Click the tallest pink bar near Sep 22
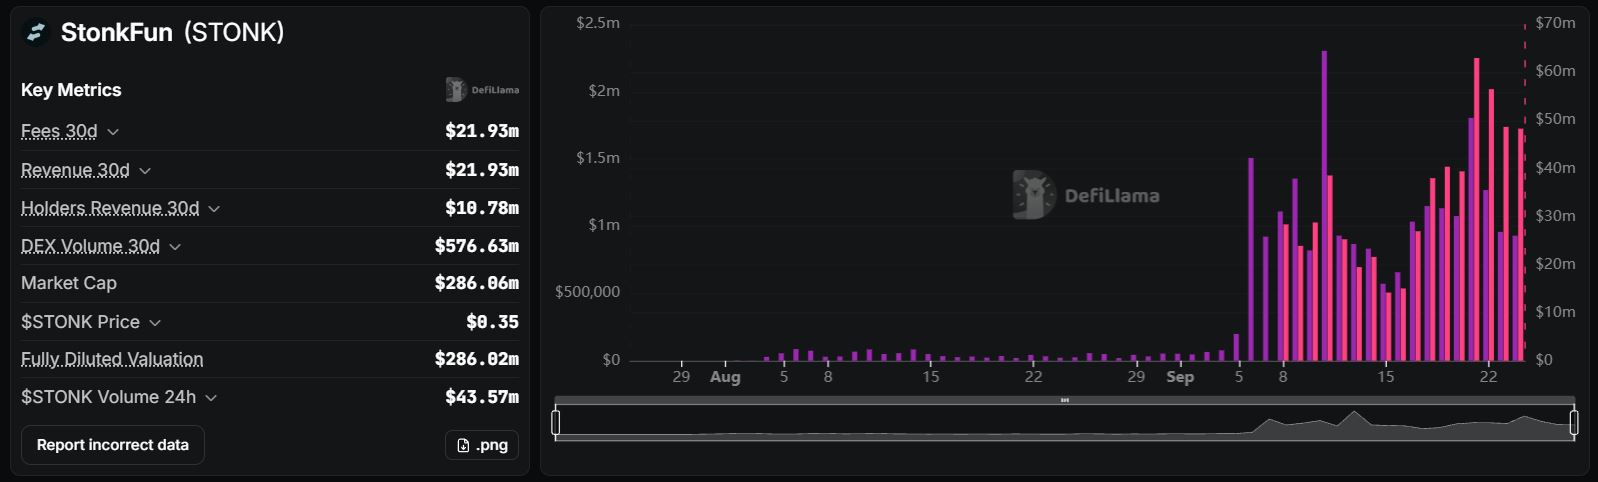Image resolution: width=1598 pixels, height=482 pixels. pyautogui.click(x=1476, y=210)
